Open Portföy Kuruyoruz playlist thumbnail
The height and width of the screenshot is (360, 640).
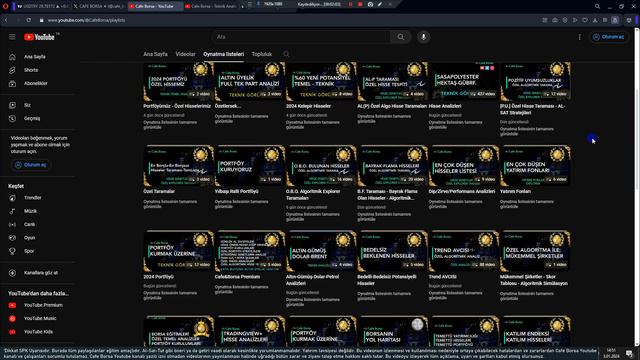pos(250,166)
